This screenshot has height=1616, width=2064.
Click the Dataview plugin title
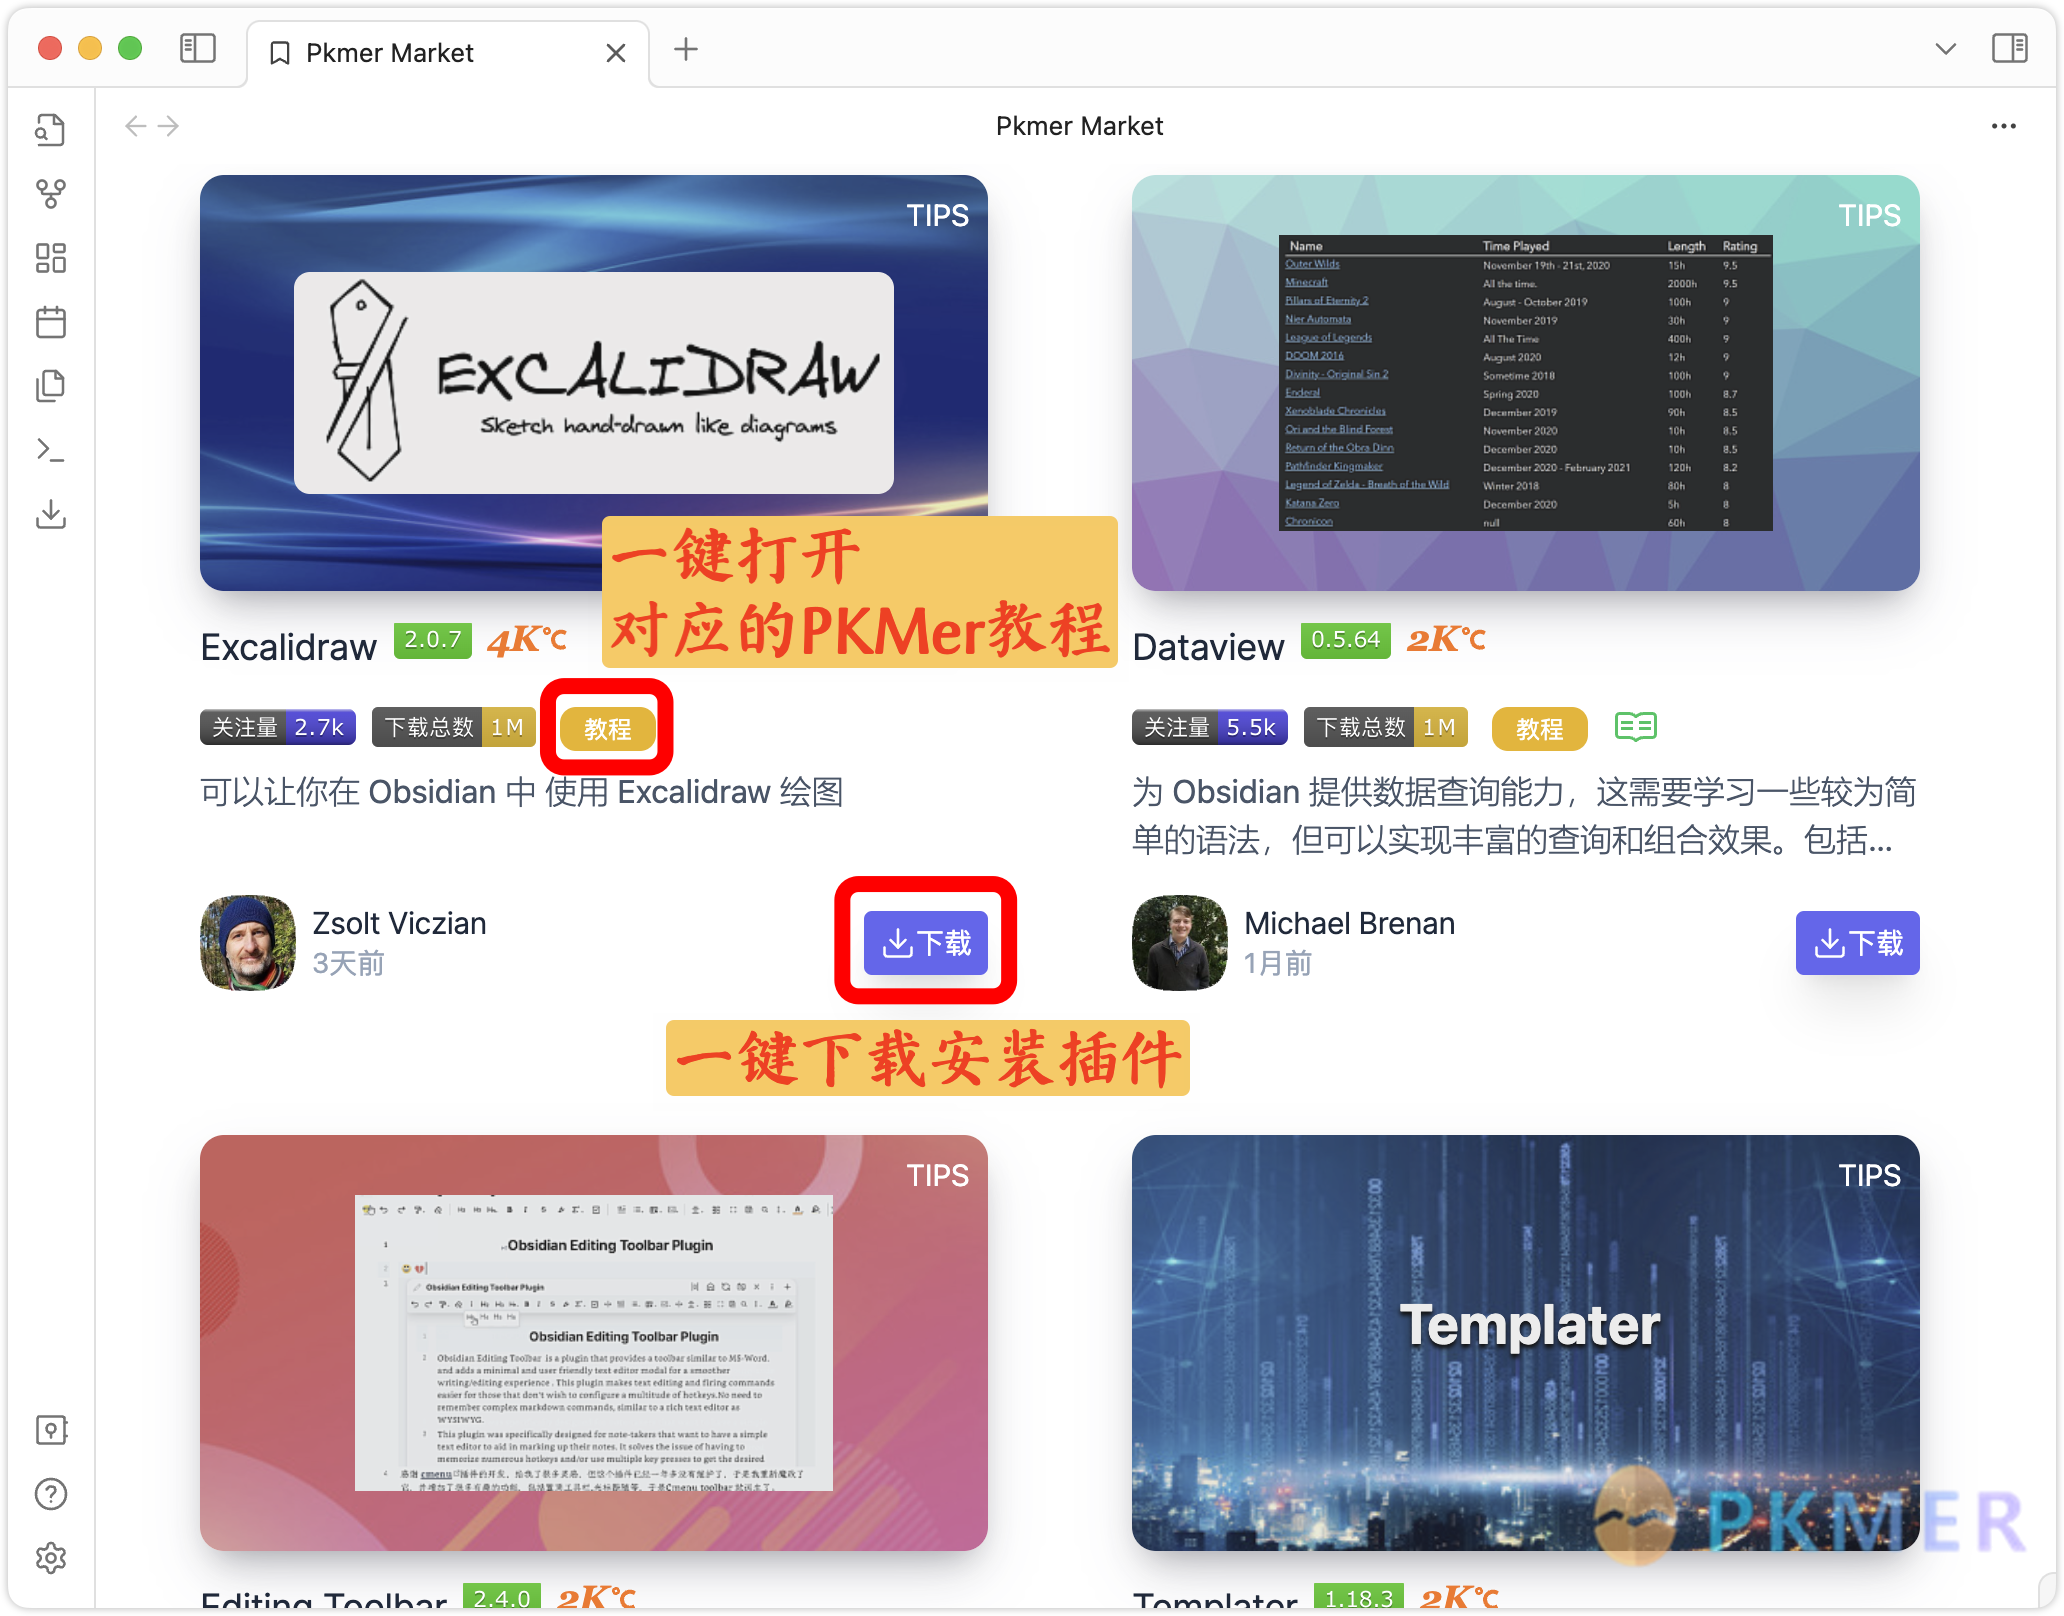point(1208,647)
